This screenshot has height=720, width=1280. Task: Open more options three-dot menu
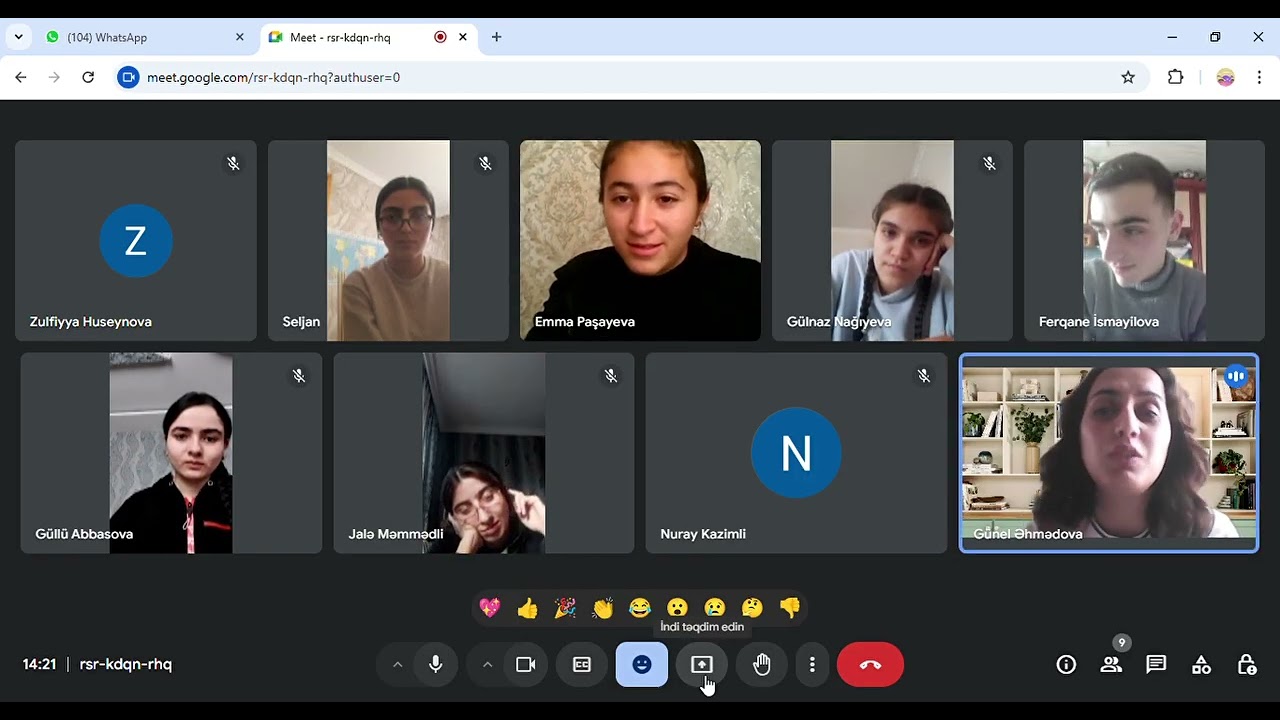click(812, 664)
